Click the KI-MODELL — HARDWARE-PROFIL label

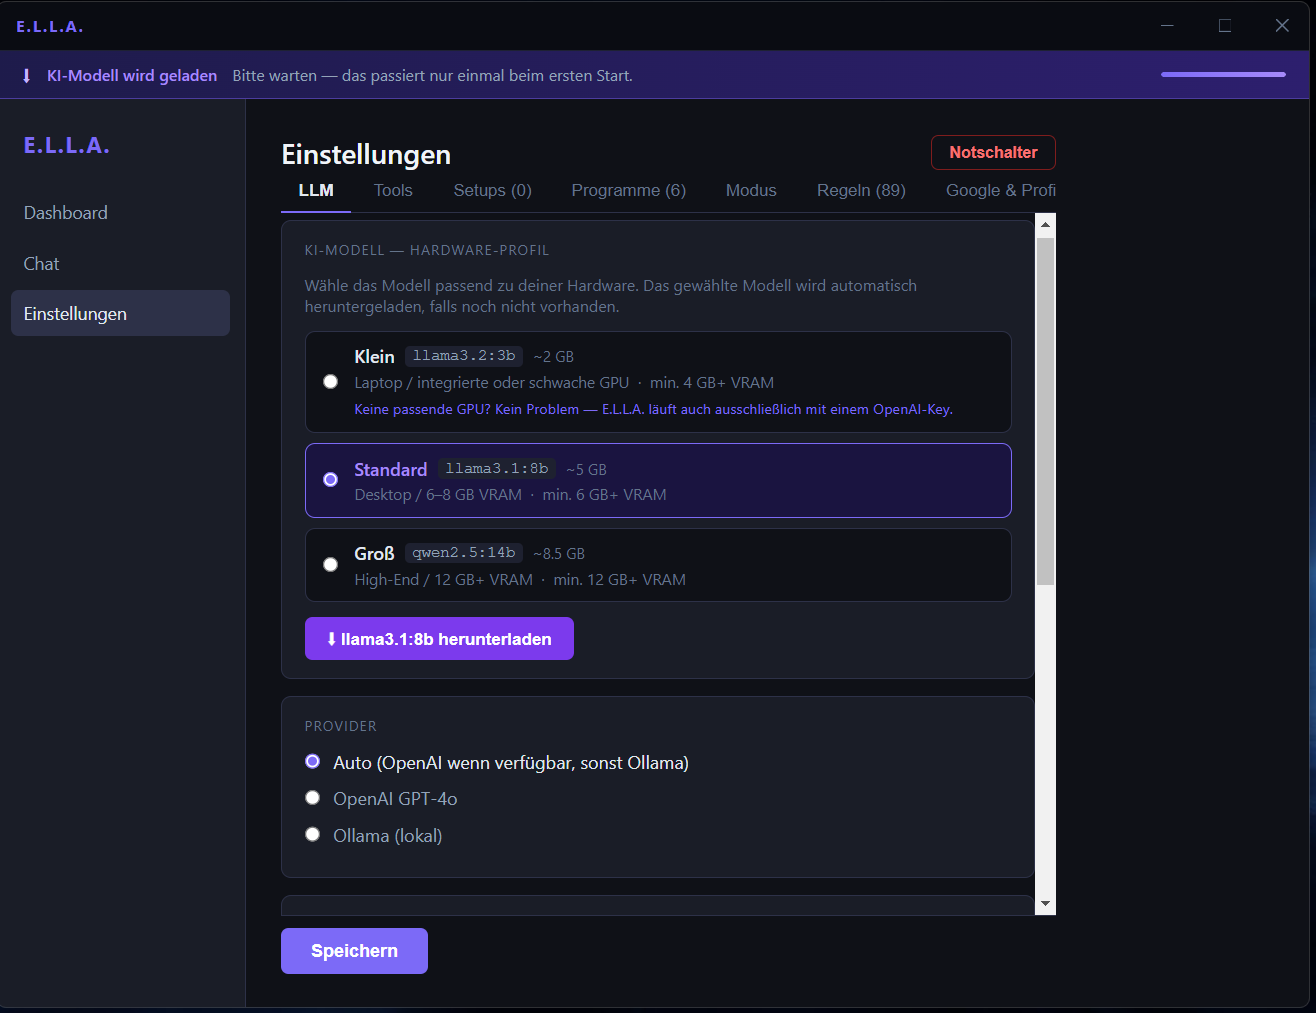coord(427,251)
